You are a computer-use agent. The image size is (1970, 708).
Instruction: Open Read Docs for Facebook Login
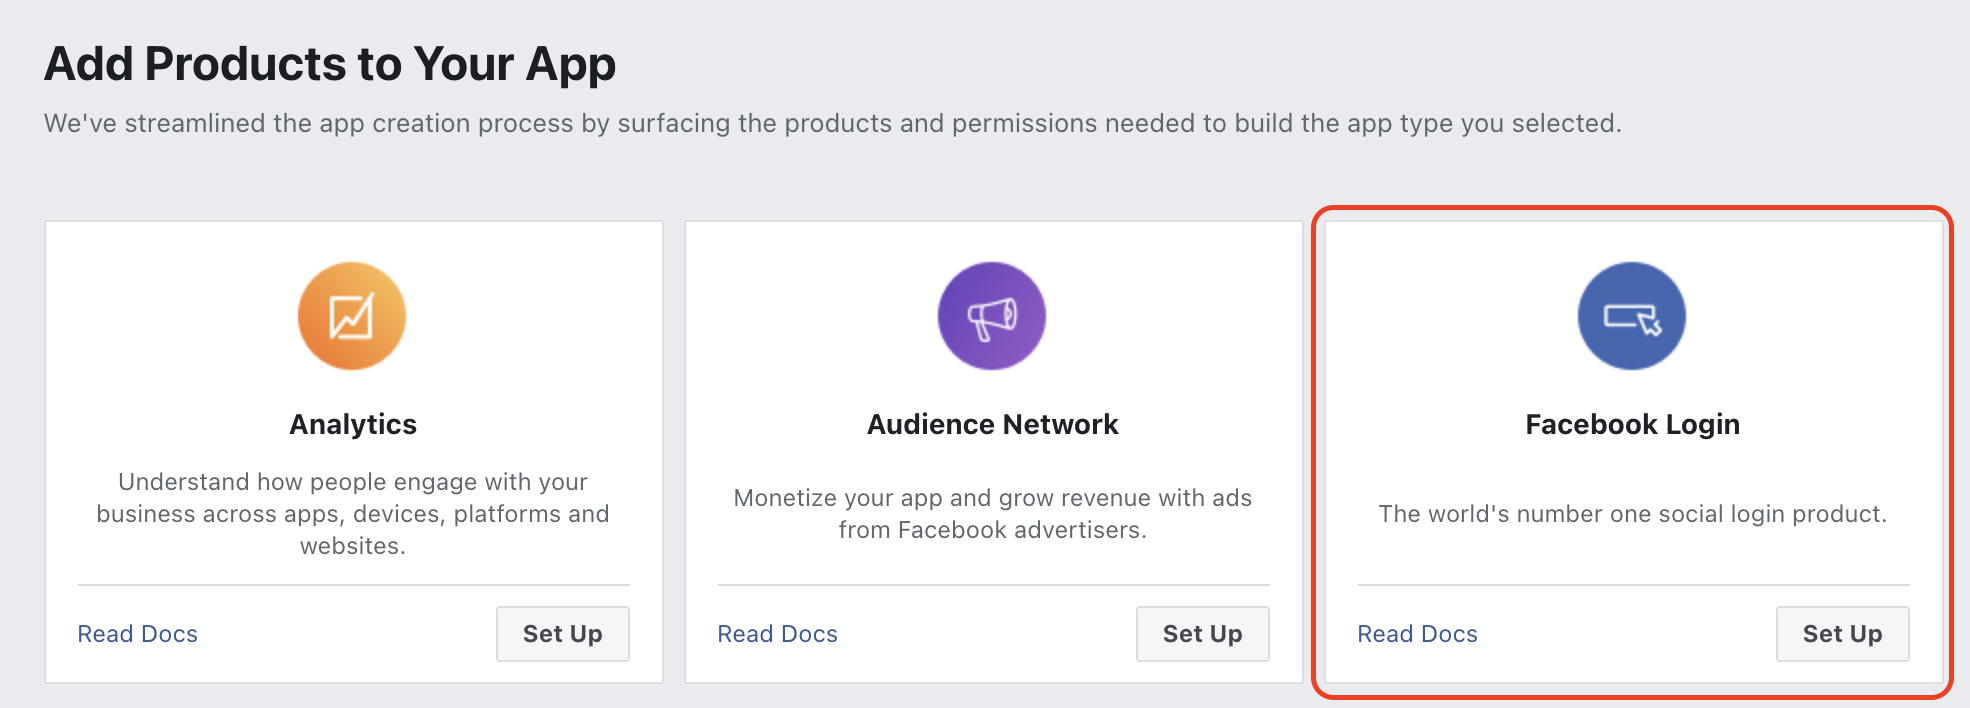pyautogui.click(x=1417, y=633)
